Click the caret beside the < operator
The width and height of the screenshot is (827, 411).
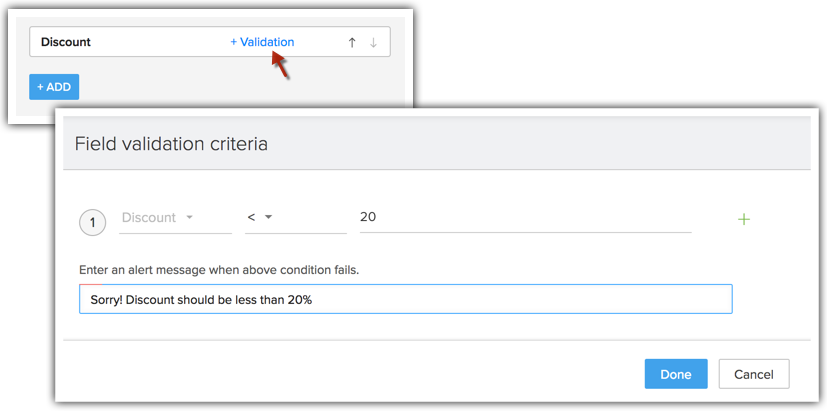point(269,218)
